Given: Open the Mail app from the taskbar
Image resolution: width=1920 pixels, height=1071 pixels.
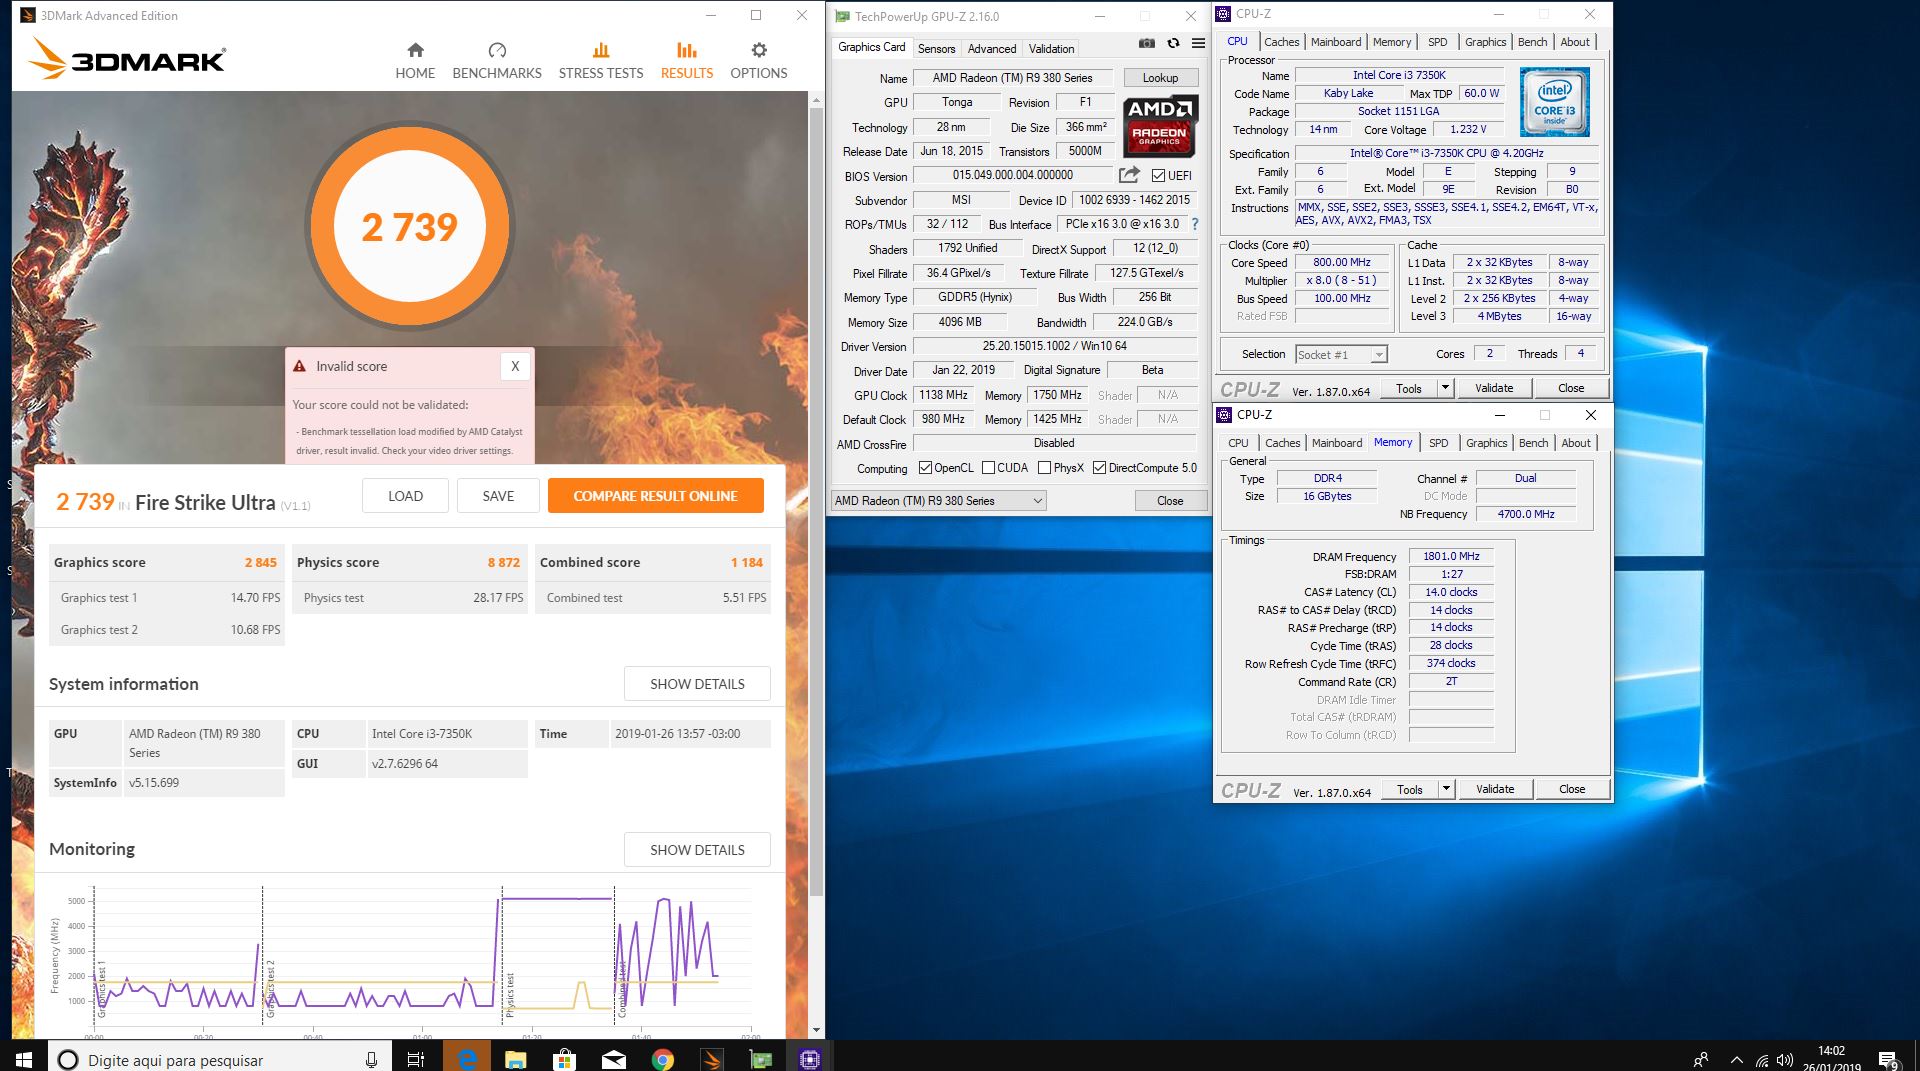Looking at the screenshot, I should pyautogui.click(x=614, y=1059).
